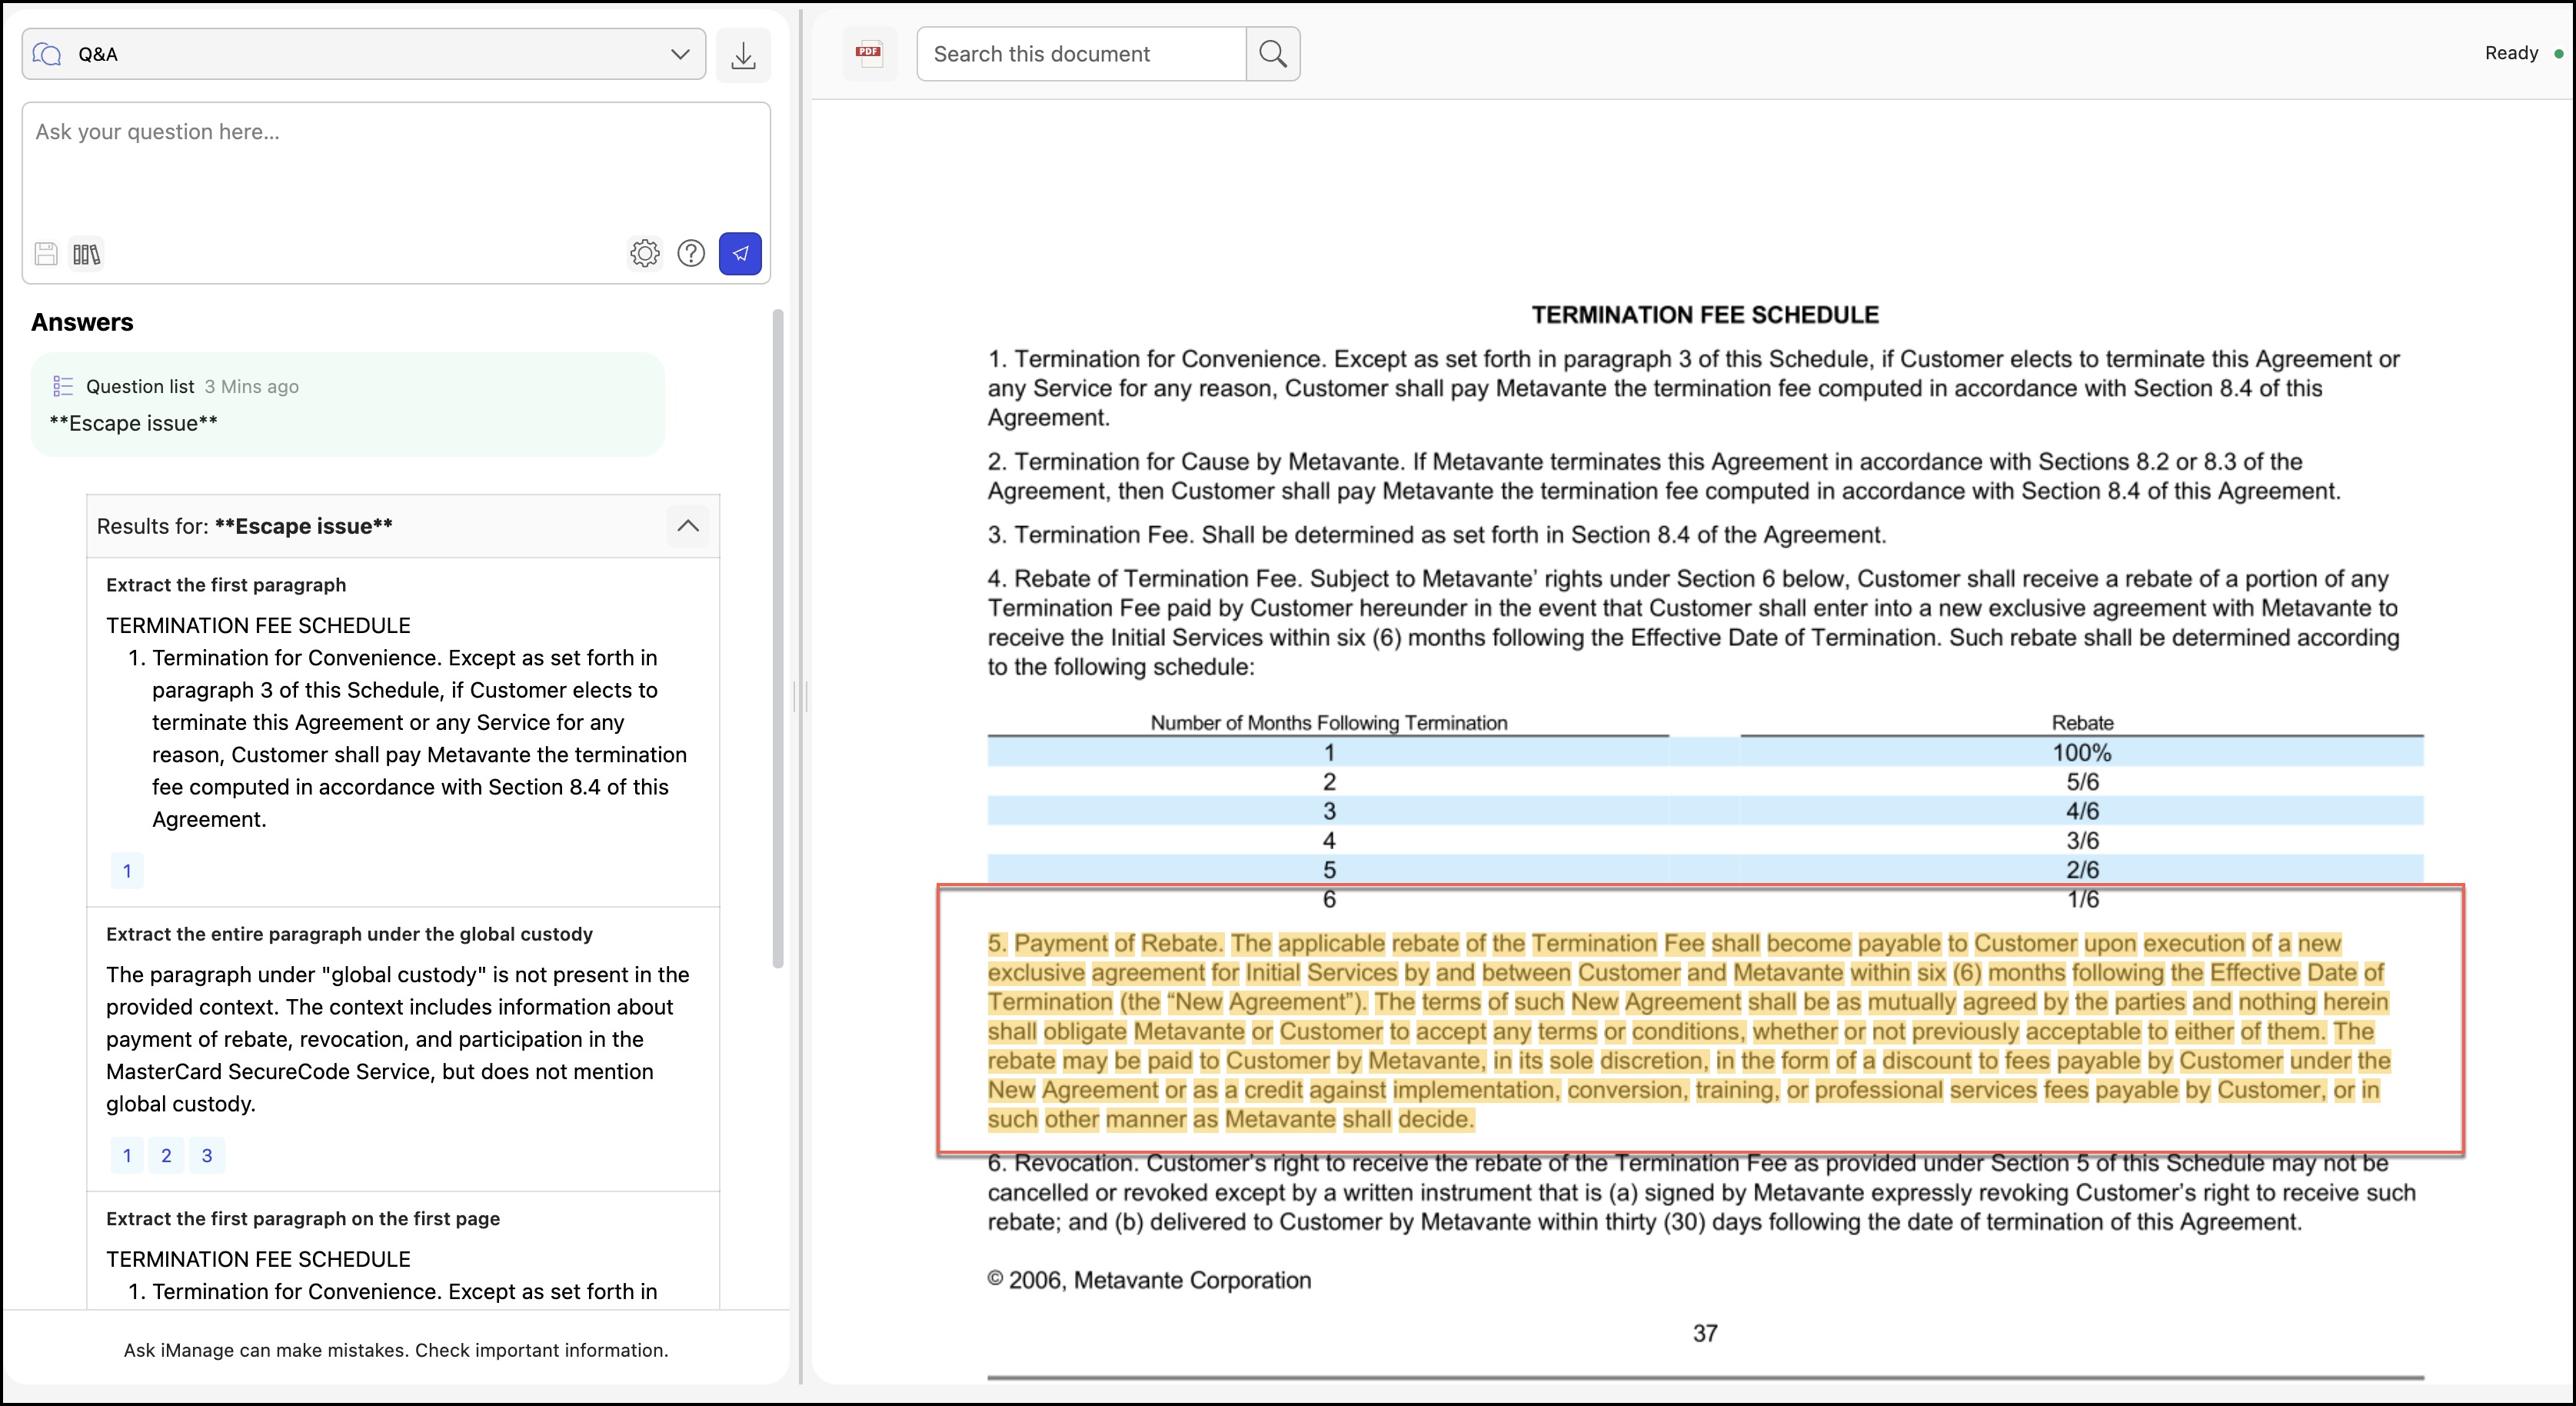The height and width of the screenshot is (1406, 2576).
Task: Collapse the Results for Escape issue section
Action: pyautogui.click(x=688, y=526)
